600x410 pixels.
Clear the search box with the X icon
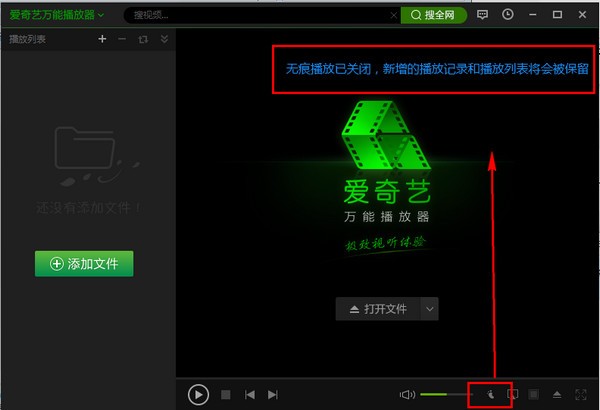pos(393,15)
